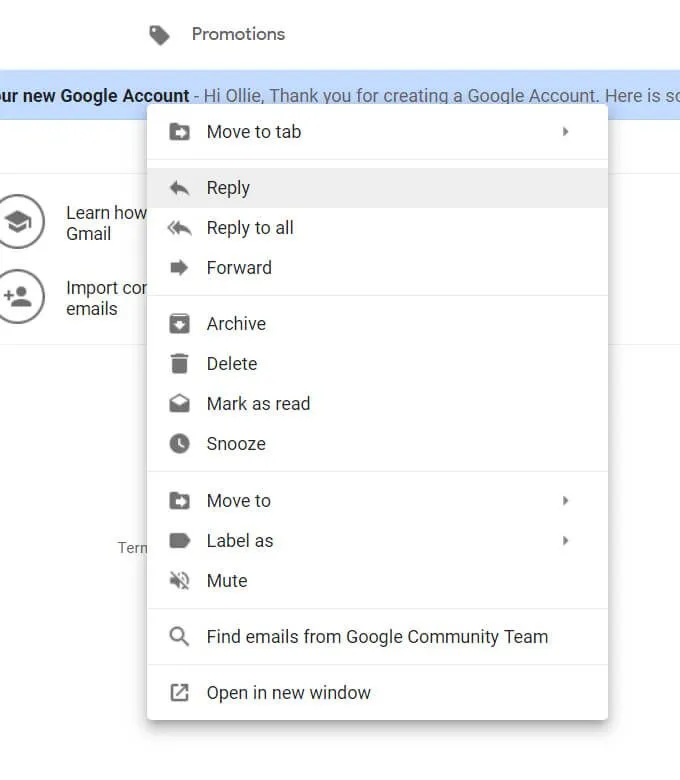Click the Archive box icon
This screenshot has height=780, width=680.
coord(180,323)
